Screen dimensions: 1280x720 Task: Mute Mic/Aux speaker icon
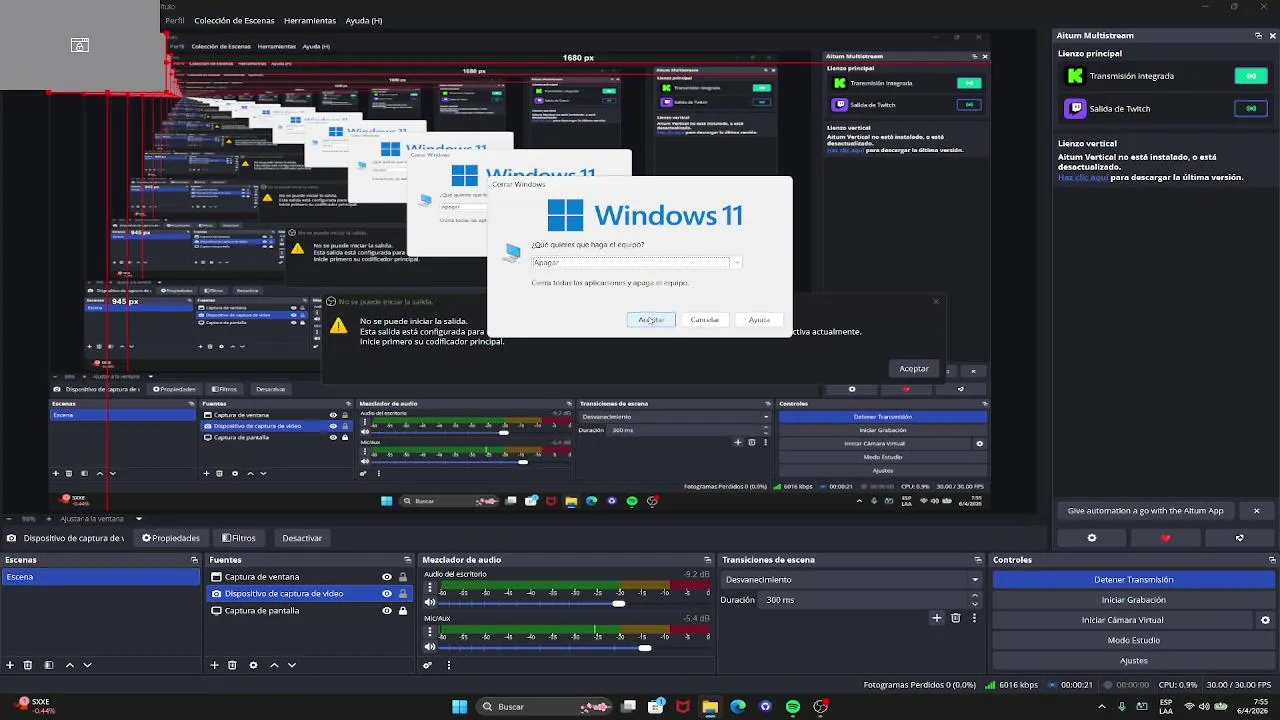pos(430,647)
